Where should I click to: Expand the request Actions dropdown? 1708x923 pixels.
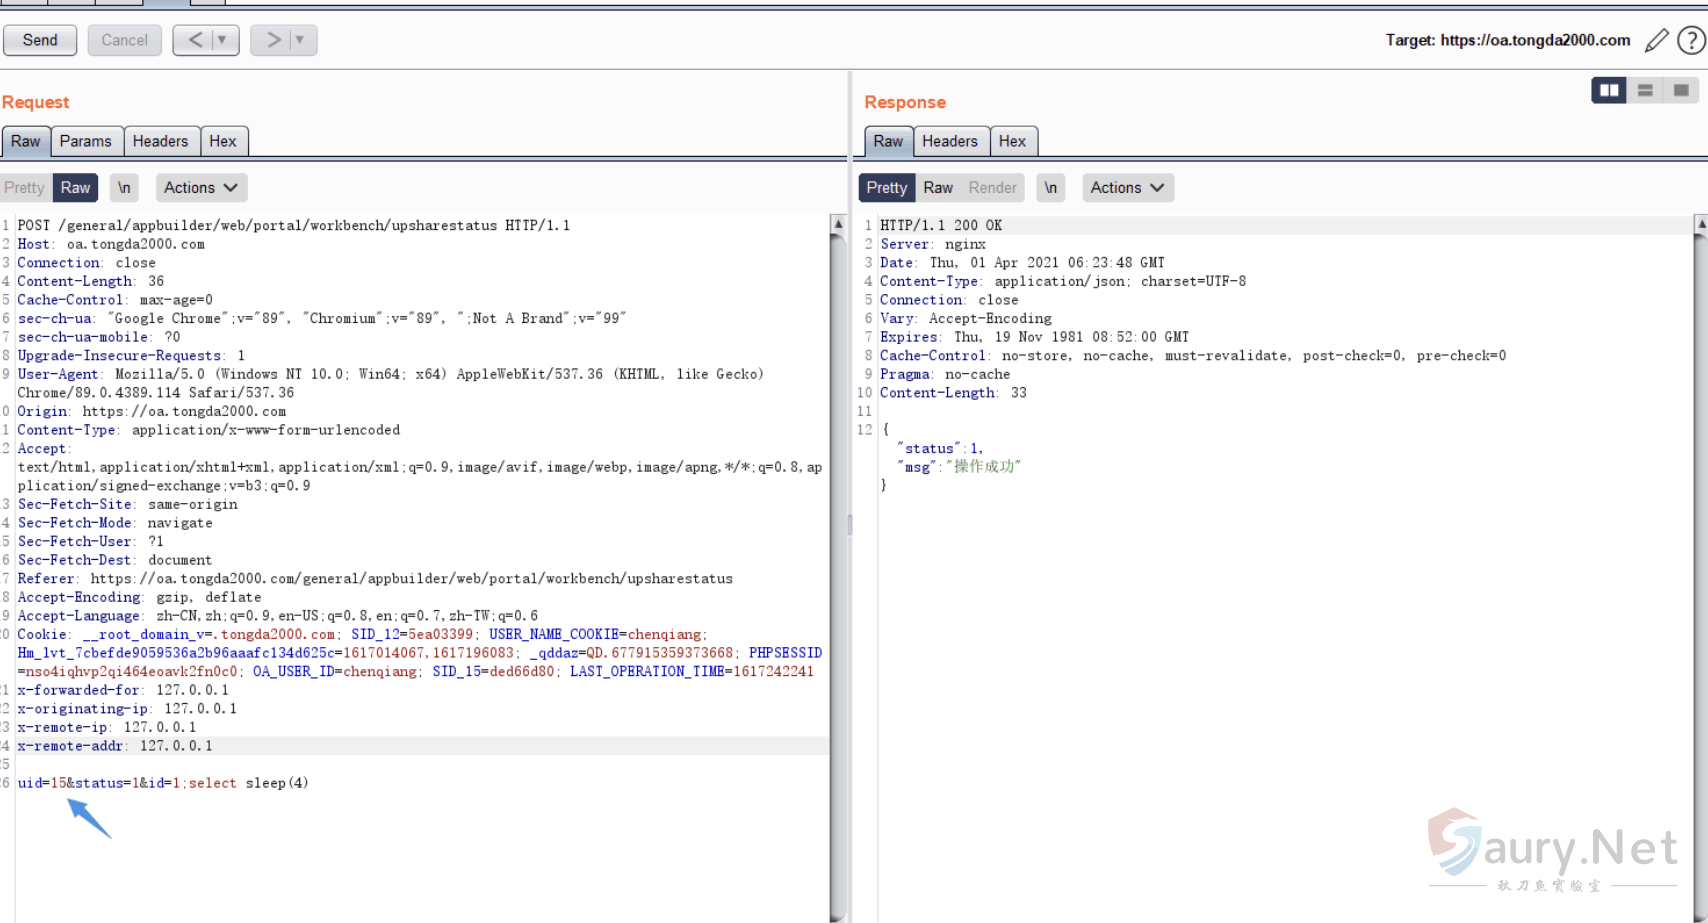[x=200, y=188]
